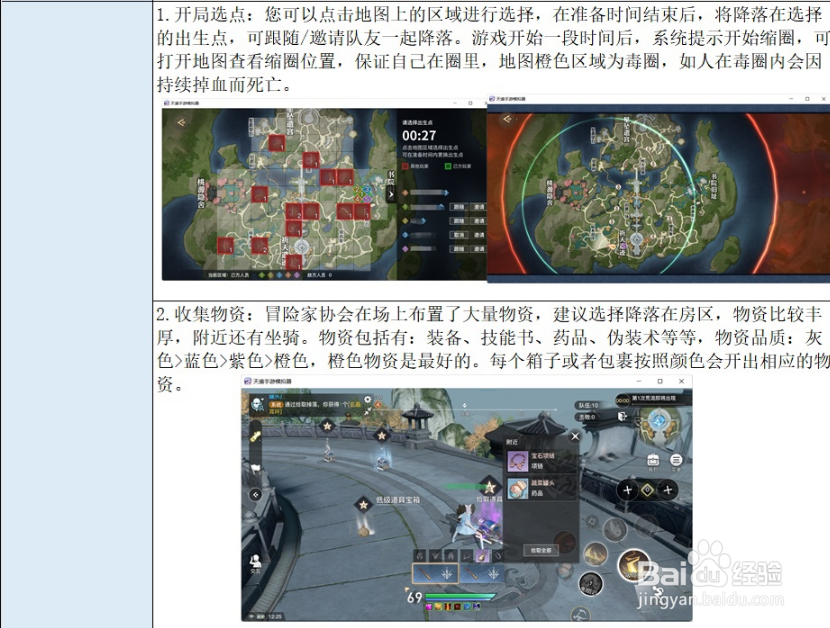Tap the grey rabbit skill icon

click(x=615, y=529)
